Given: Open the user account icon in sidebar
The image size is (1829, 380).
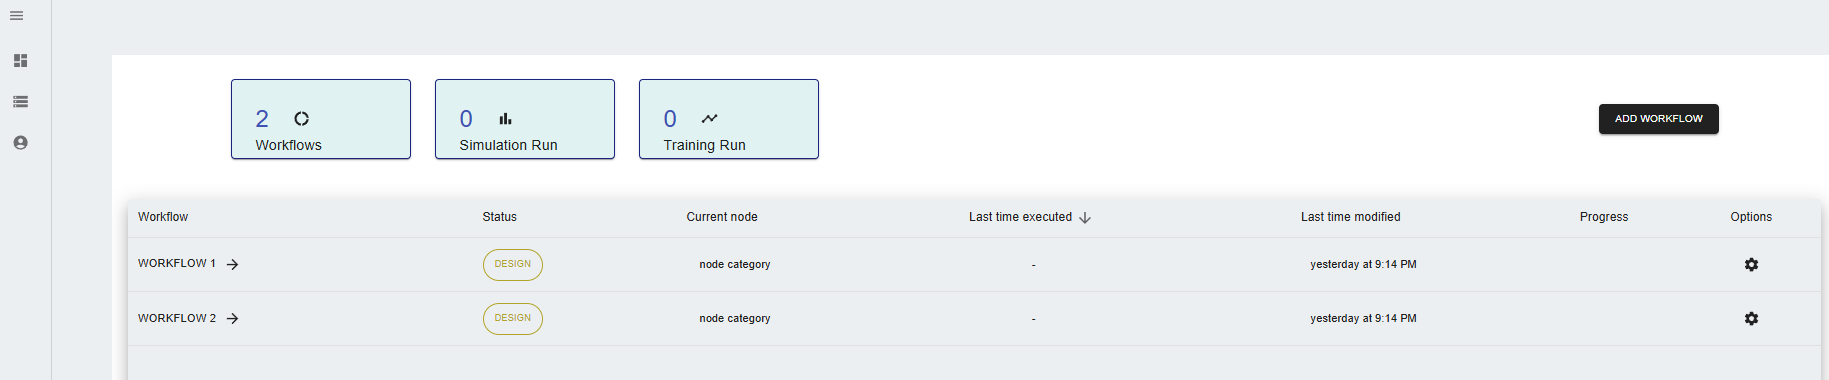Looking at the screenshot, I should tap(20, 143).
